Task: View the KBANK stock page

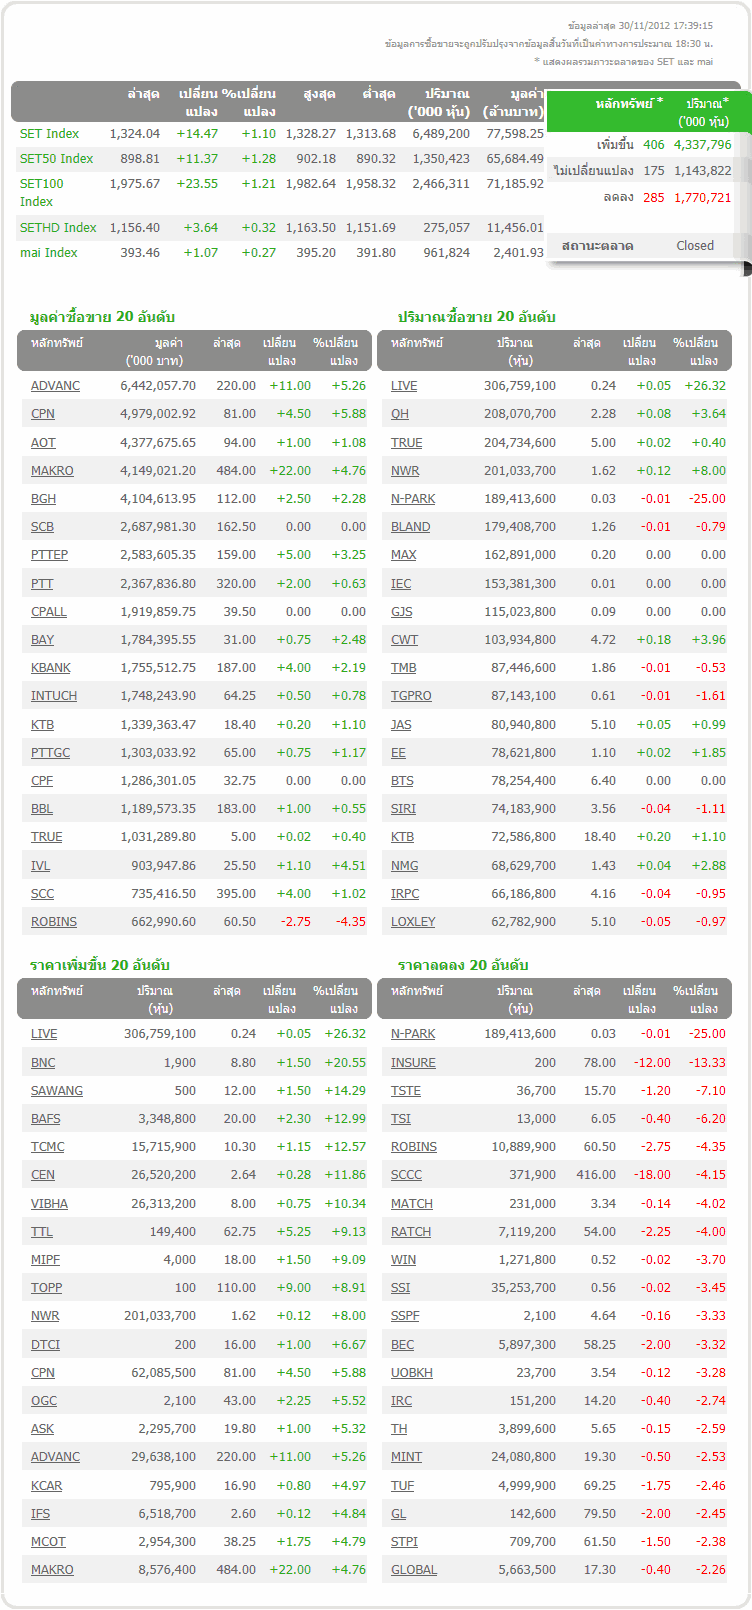Action: coord(51,668)
